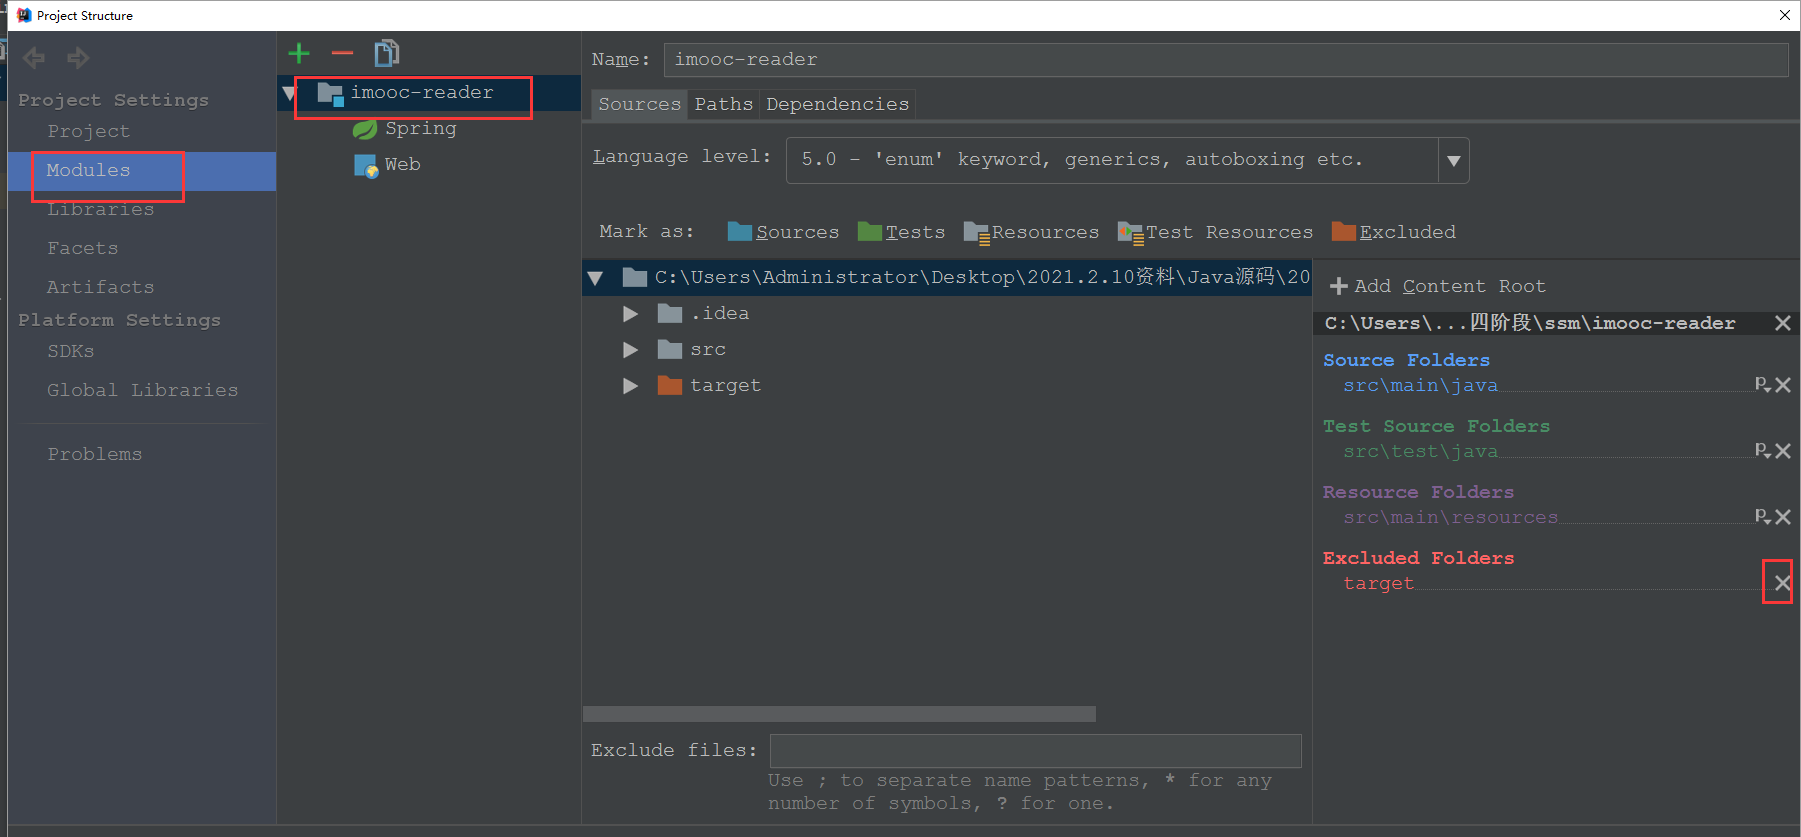
Task: Open SDKs platform settings
Action: [70, 352]
